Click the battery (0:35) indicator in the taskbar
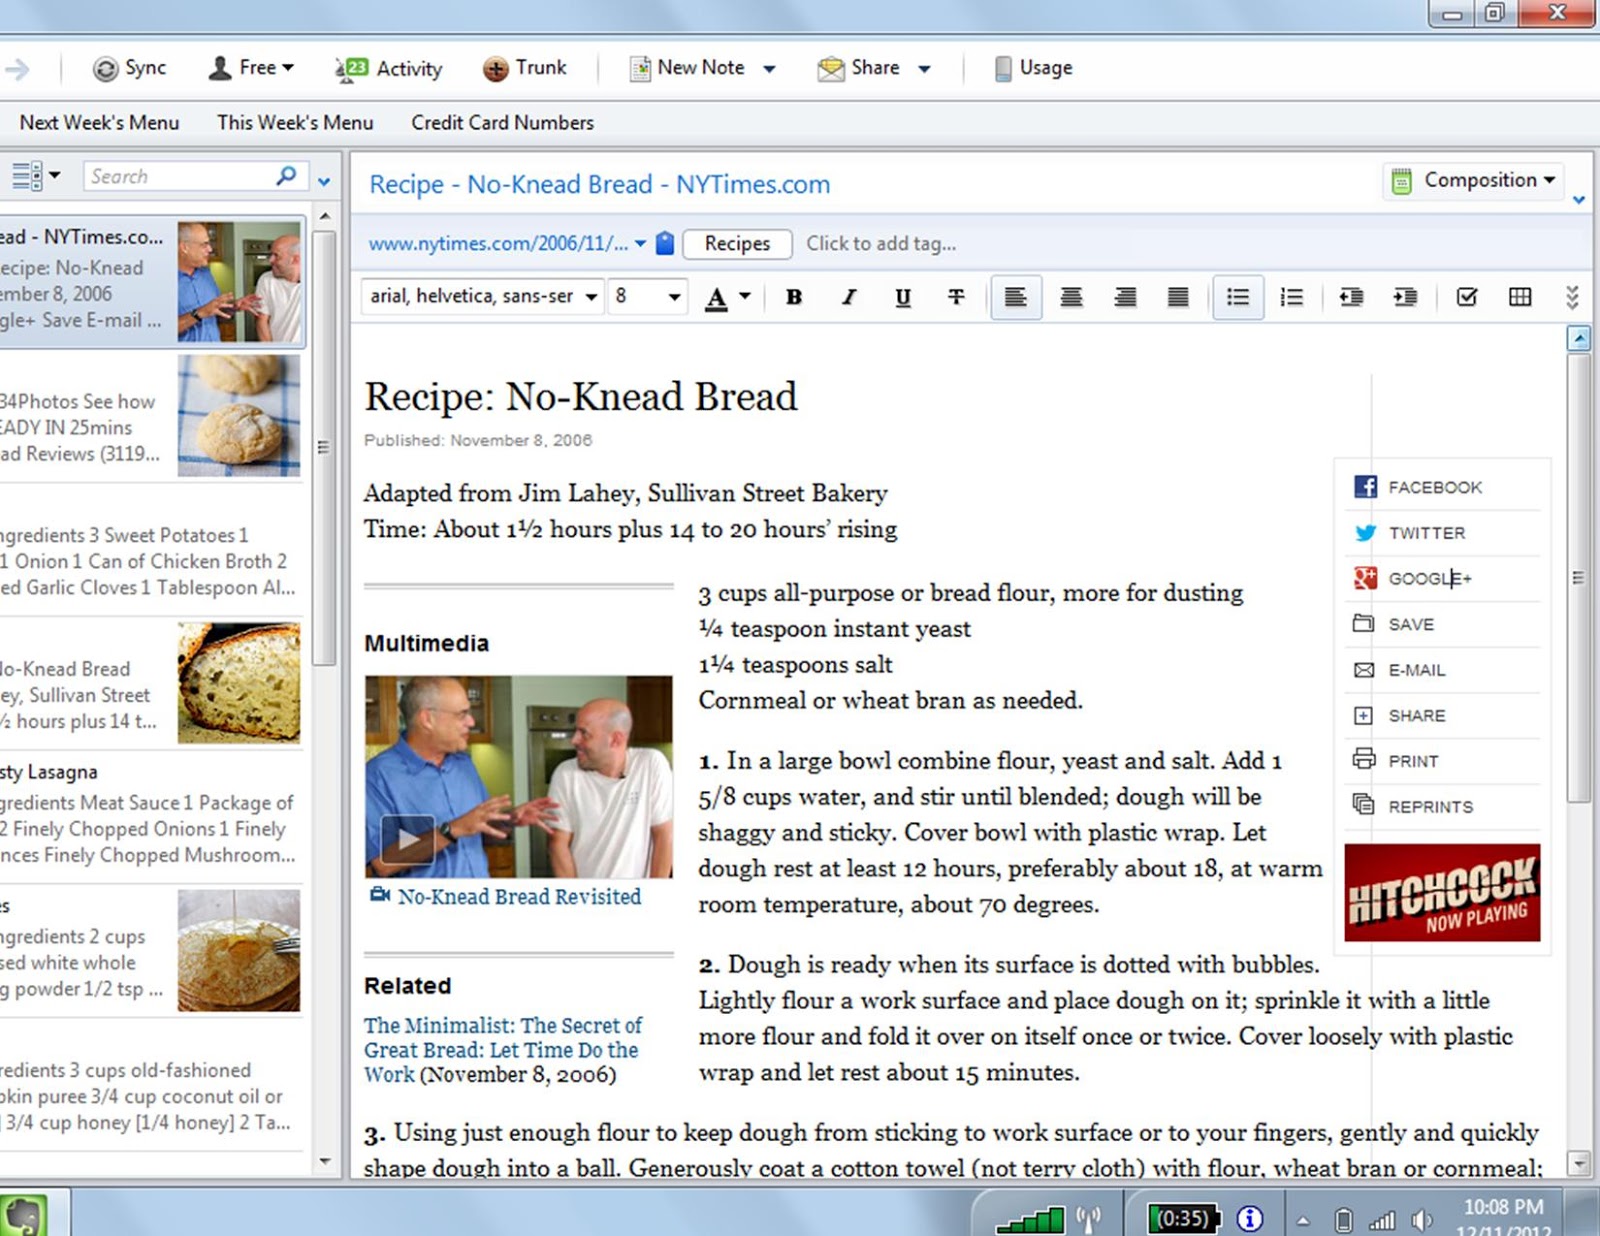 click(1184, 1218)
